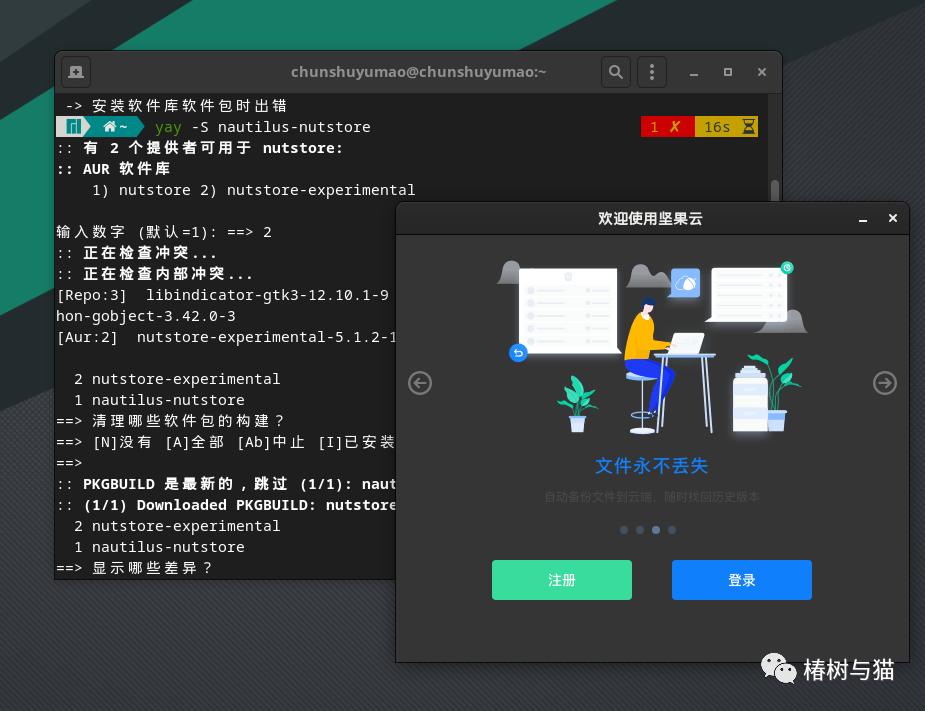
Task: Open terminal three-dot menu
Action: coord(652,72)
